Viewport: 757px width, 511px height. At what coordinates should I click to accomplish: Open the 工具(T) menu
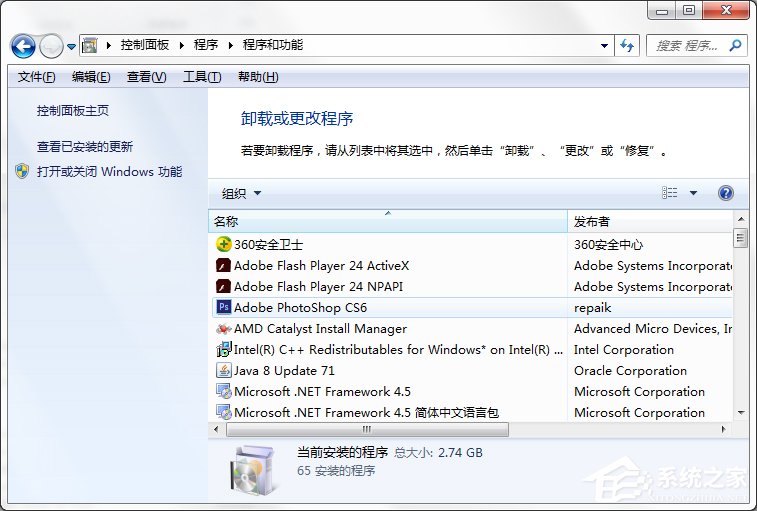point(202,77)
